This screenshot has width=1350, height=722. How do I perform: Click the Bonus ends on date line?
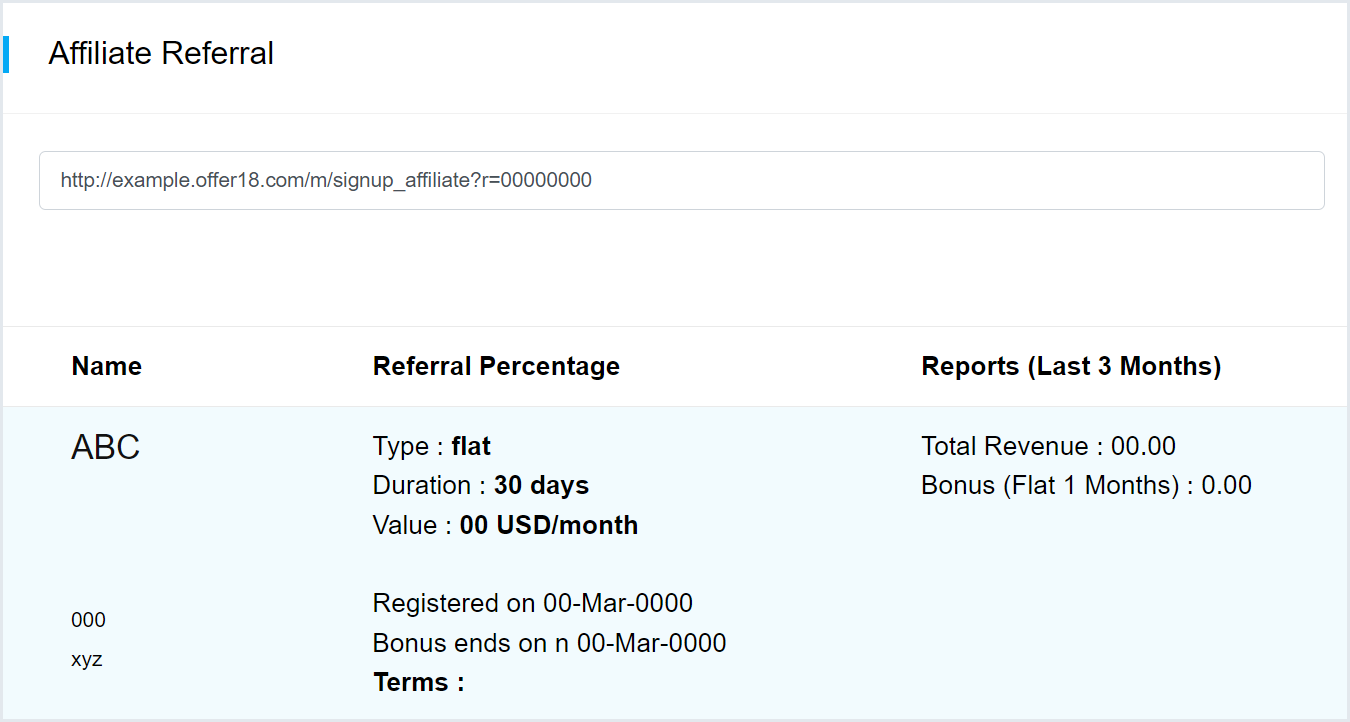pos(549,643)
